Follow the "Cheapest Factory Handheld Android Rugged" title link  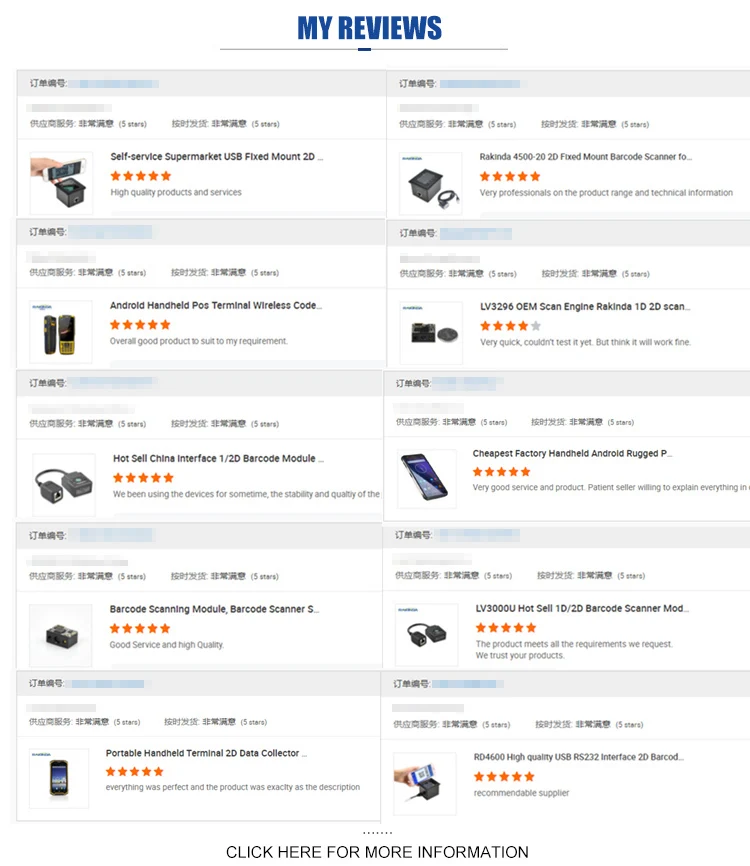click(x=572, y=454)
